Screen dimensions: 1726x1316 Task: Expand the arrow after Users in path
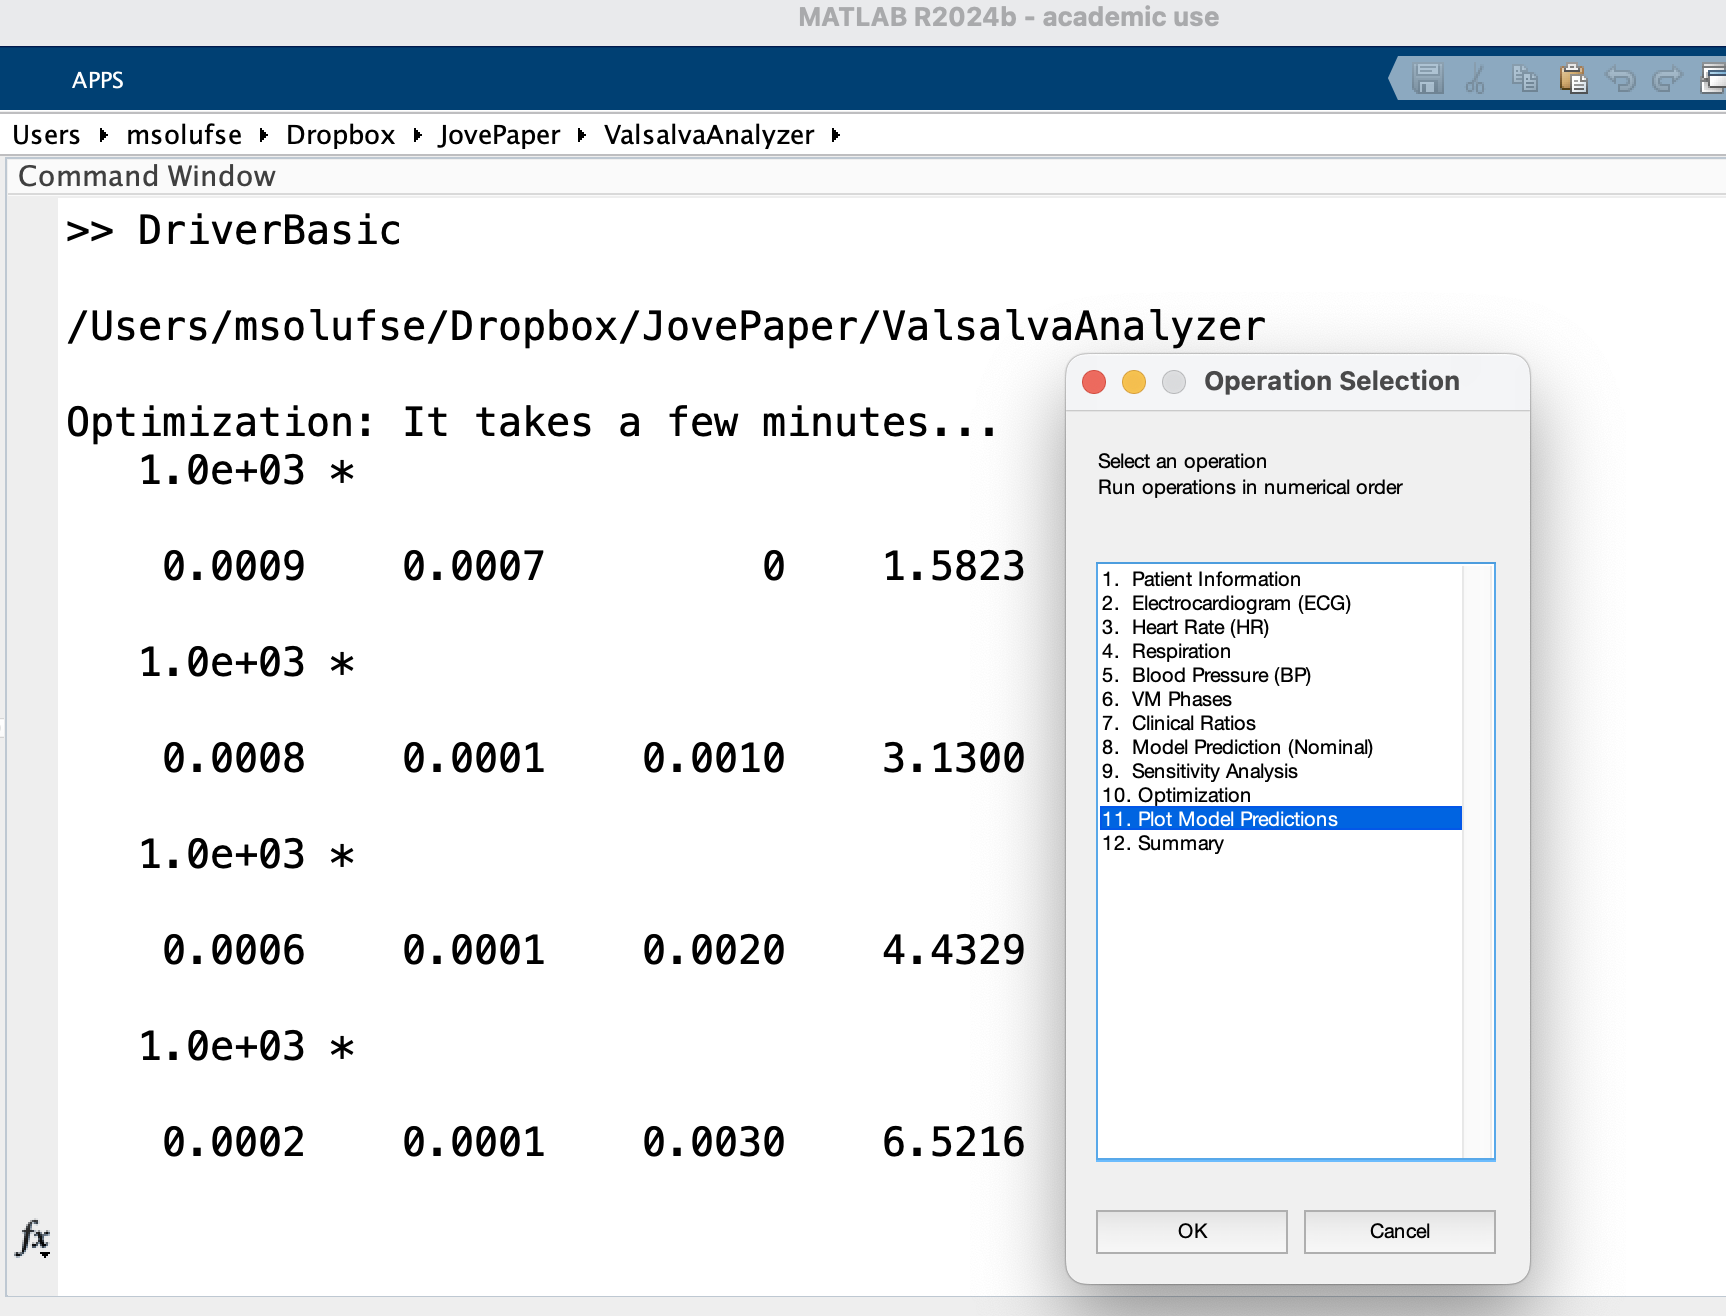[103, 135]
